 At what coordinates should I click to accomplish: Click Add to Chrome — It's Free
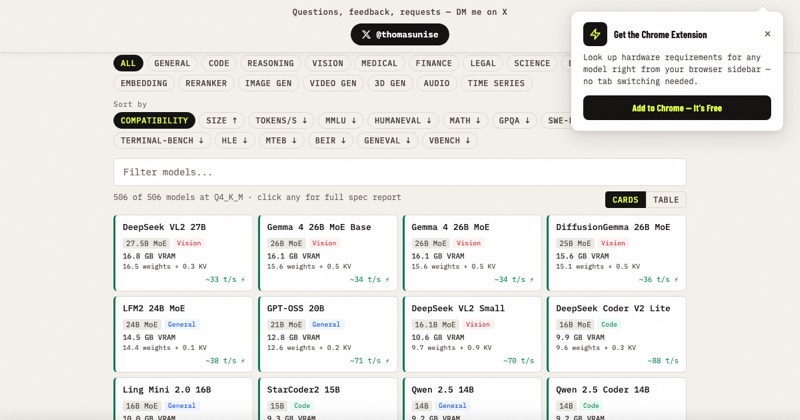pos(677,108)
